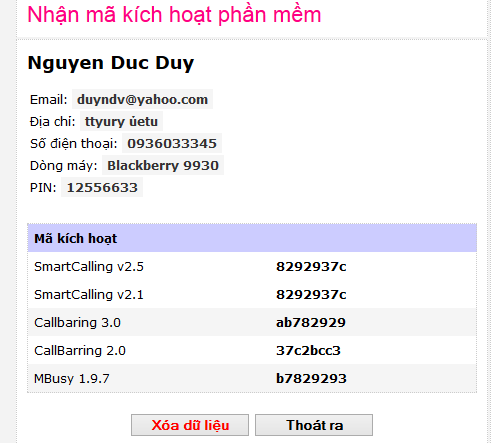Click the Nguyen Duc Duy name heading
The height and width of the screenshot is (443, 493).
pyautogui.click(x=111, y=63)
